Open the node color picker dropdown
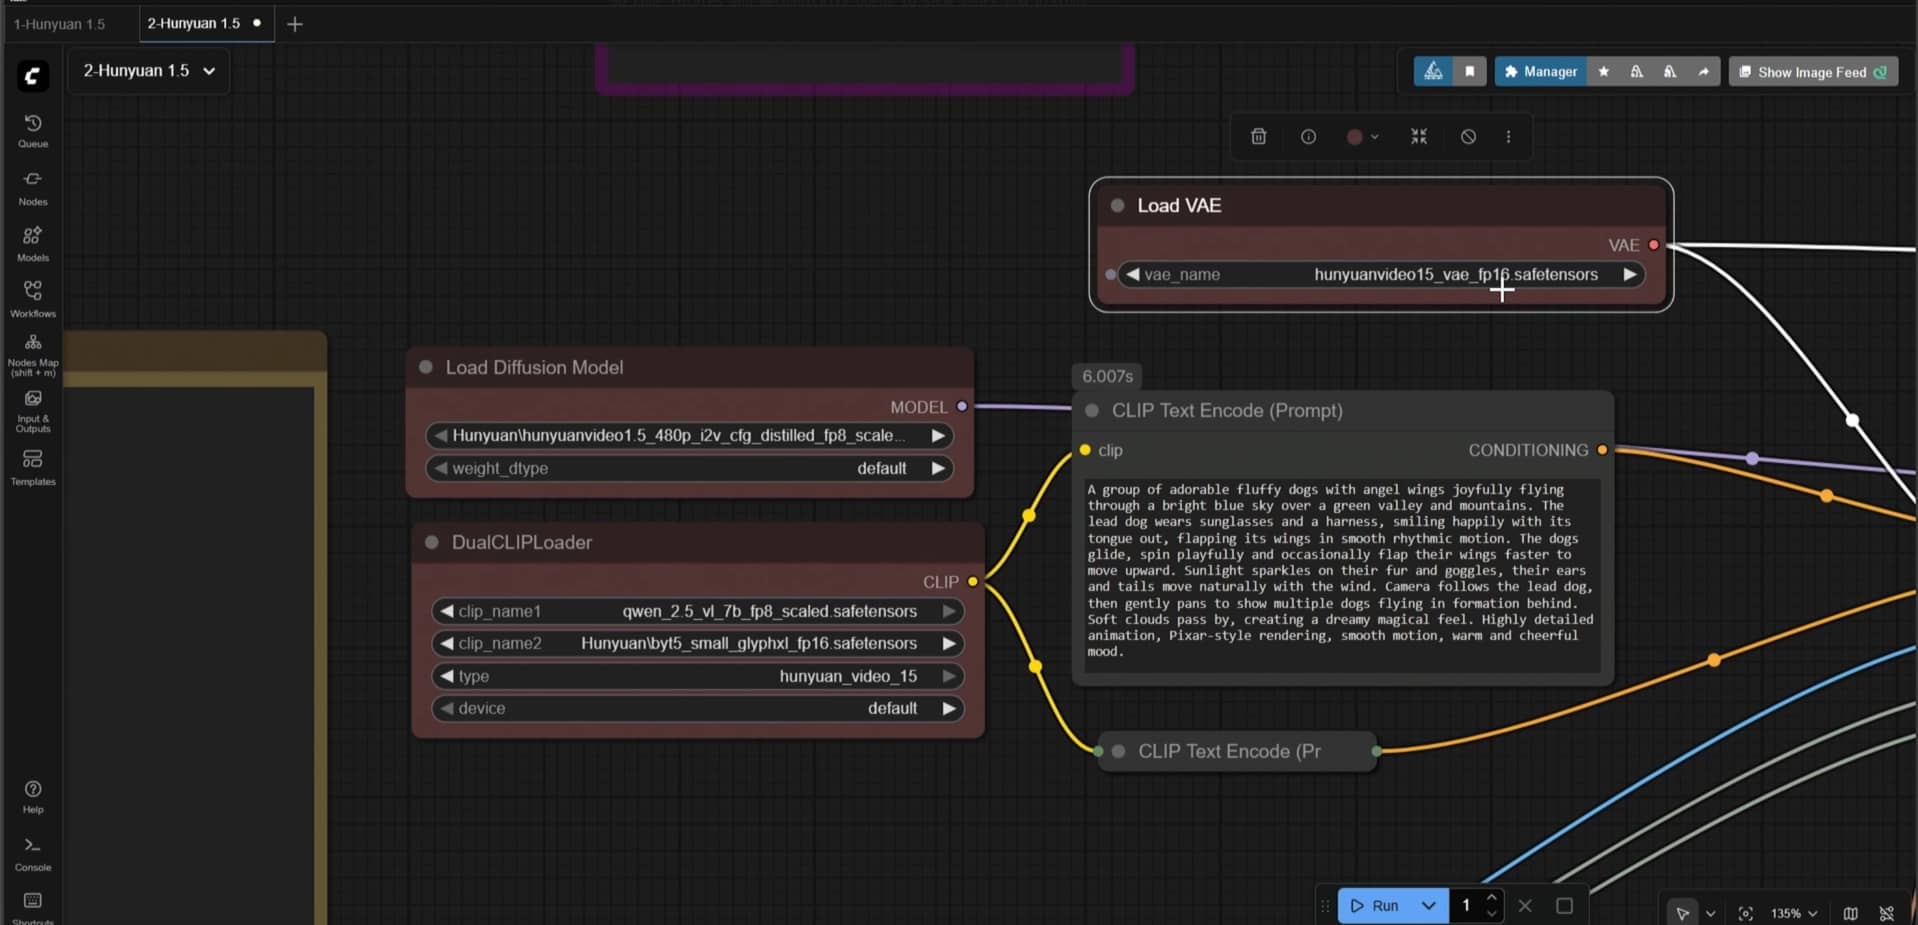The width and height of the screenshot is (1918, 925). click(1362, 137)
